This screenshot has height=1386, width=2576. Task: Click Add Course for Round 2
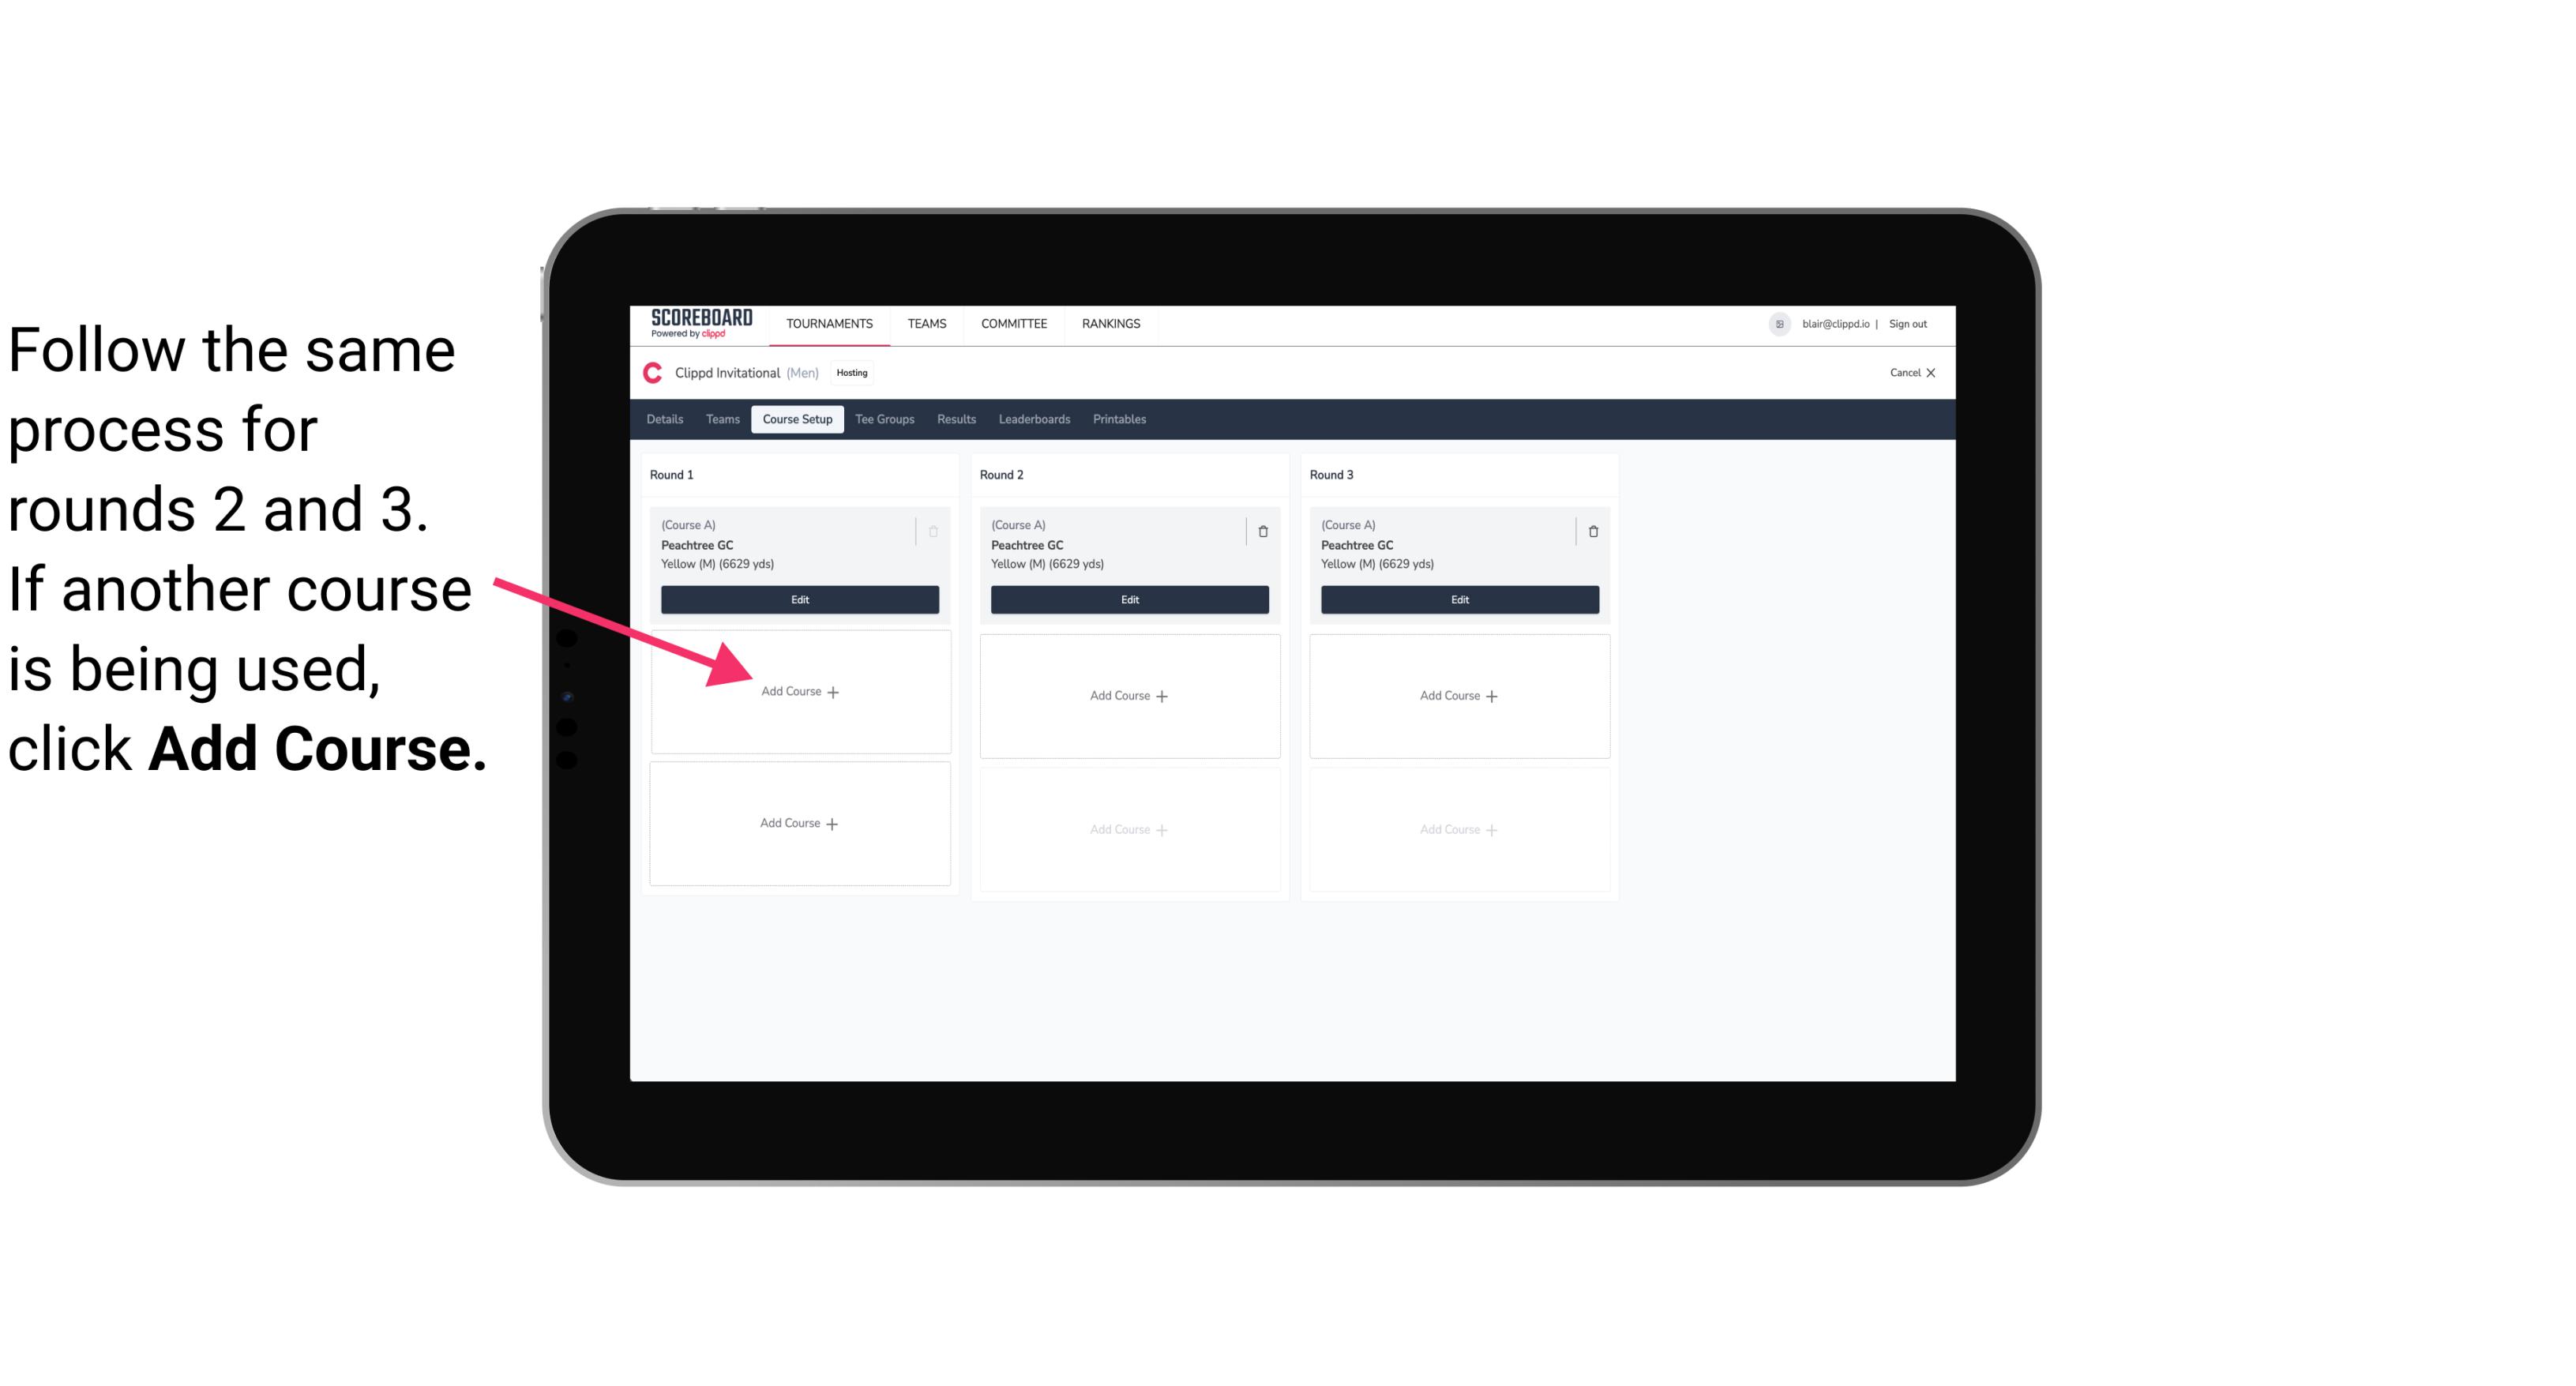pyautogui.click(x=1126, y=695)
